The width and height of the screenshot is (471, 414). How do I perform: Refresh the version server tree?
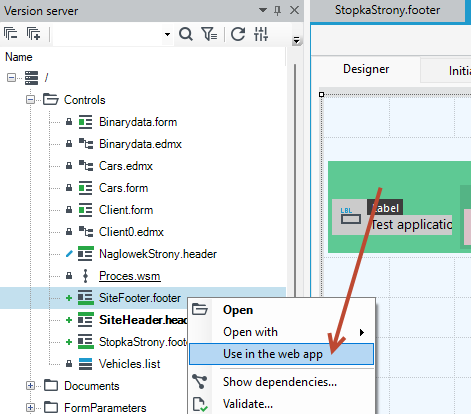pos(238,34)
